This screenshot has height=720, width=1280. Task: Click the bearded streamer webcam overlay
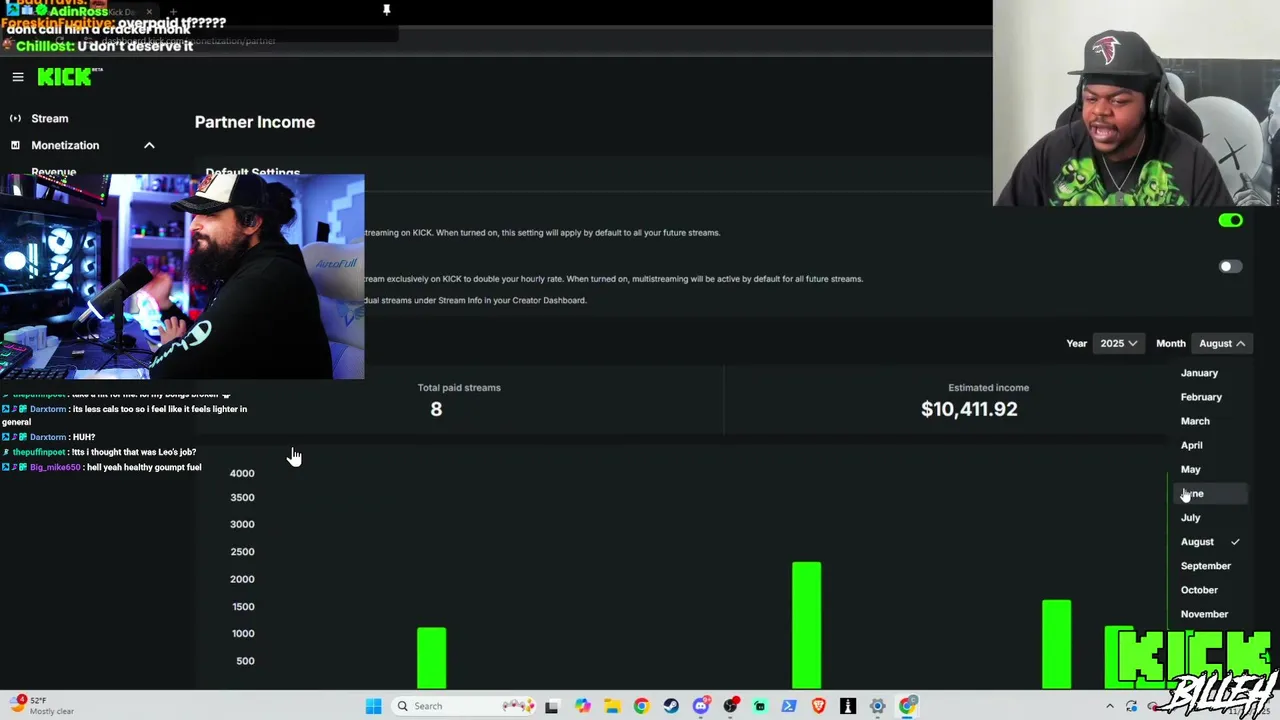[x=182, y=277]
